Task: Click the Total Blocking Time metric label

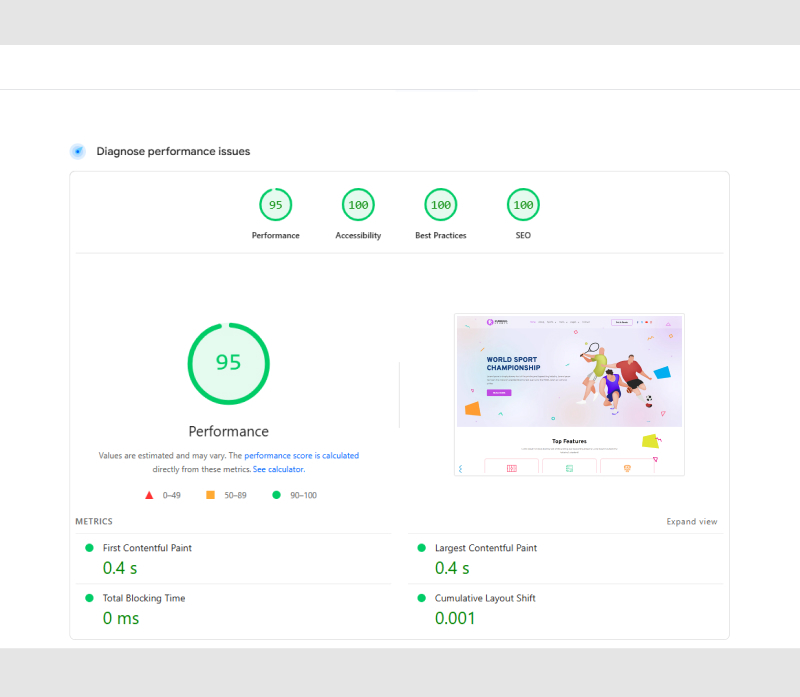Action: coord(144,598)
